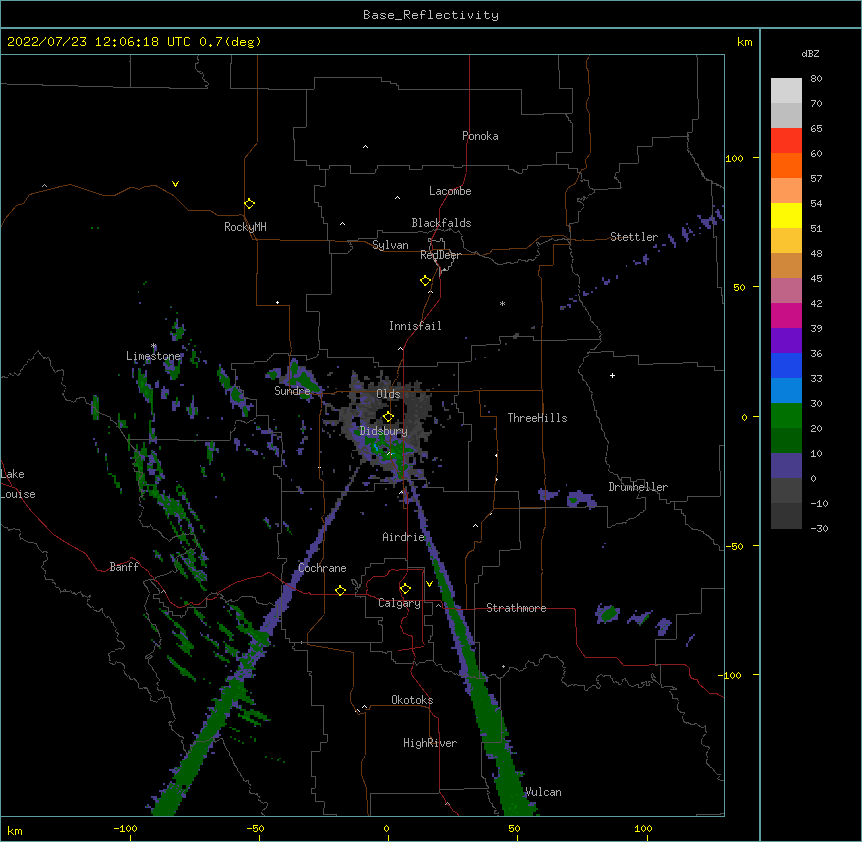Click the Airdrie city label
862x842 pixels.
[404, 537]
